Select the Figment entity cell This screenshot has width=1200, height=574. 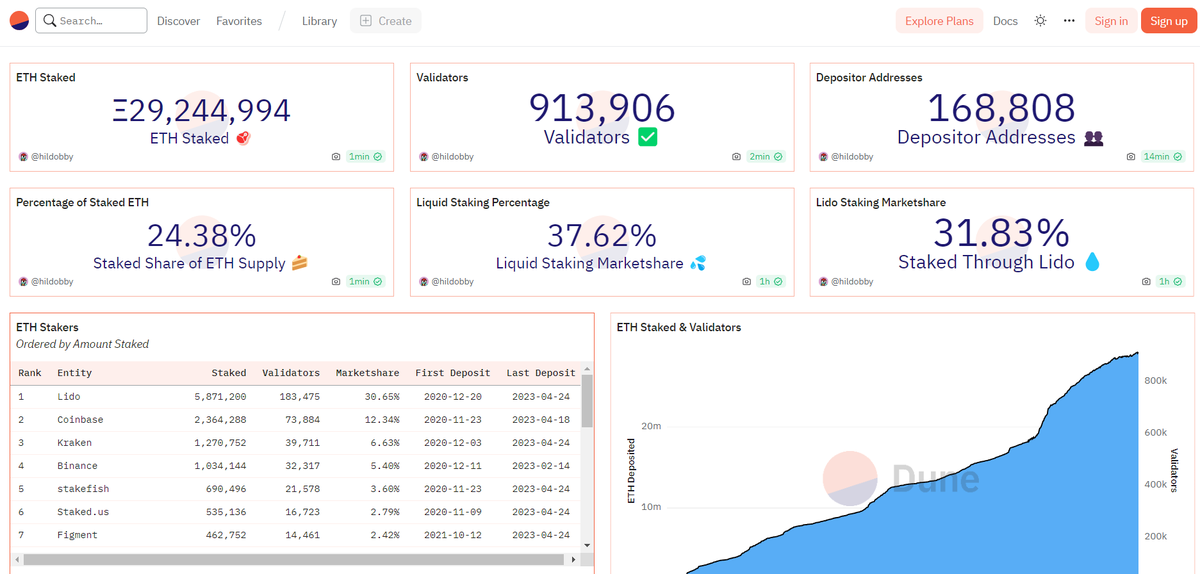pos(77,535)
